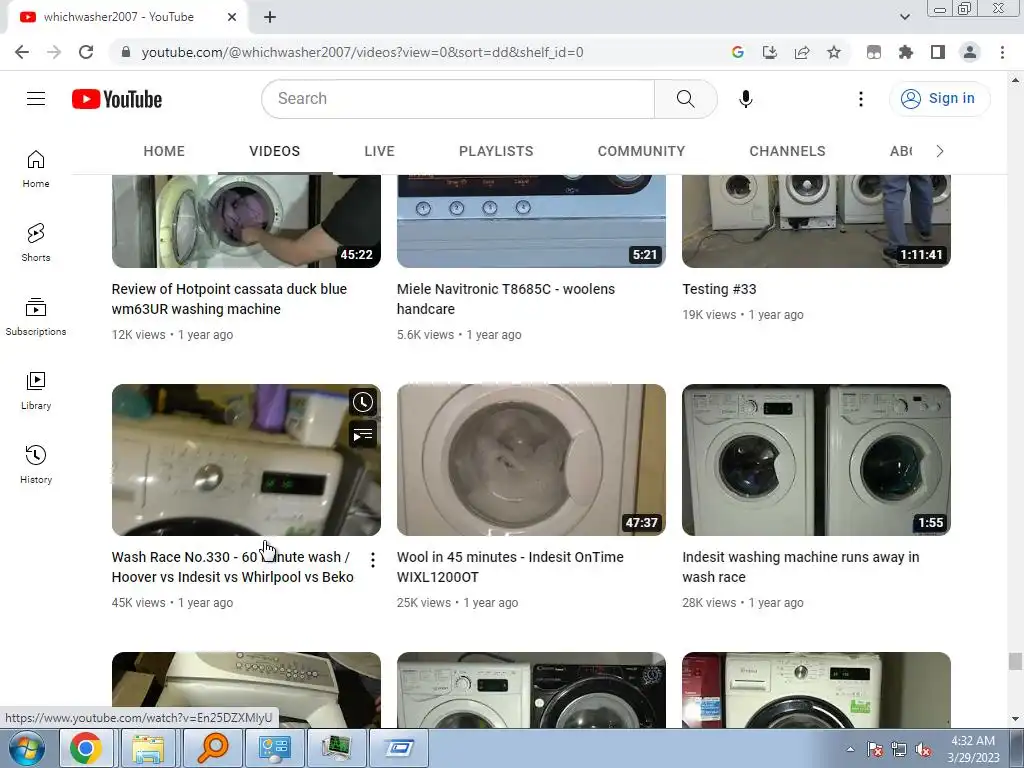
Task: Open the COMMUNITY channel tab
Action: tap(641, 152)
